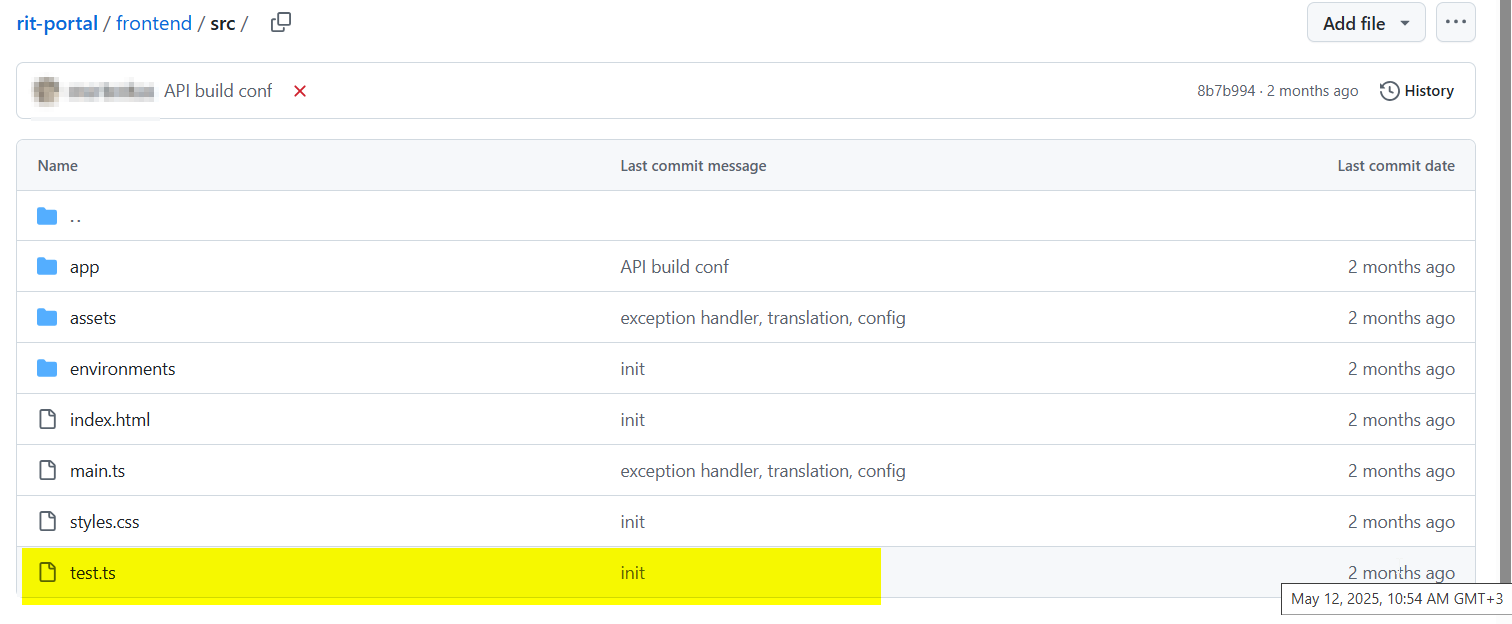1512x624 pixels.
Task: Click the environments folder icon
Action: click(47, 369)
